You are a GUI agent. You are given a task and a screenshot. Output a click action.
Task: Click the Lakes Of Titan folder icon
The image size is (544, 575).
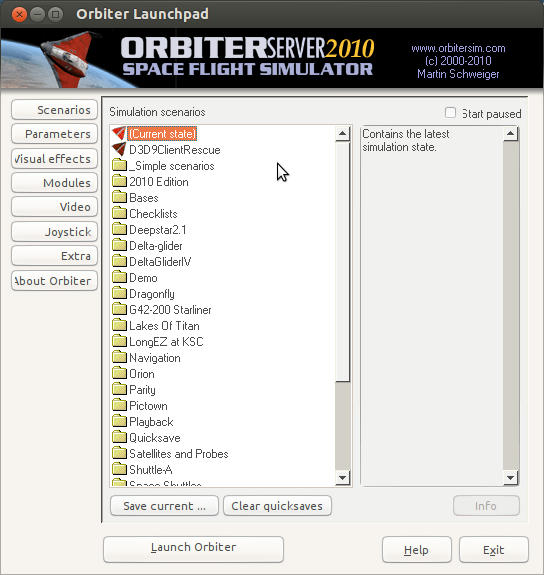click(119, 326)
